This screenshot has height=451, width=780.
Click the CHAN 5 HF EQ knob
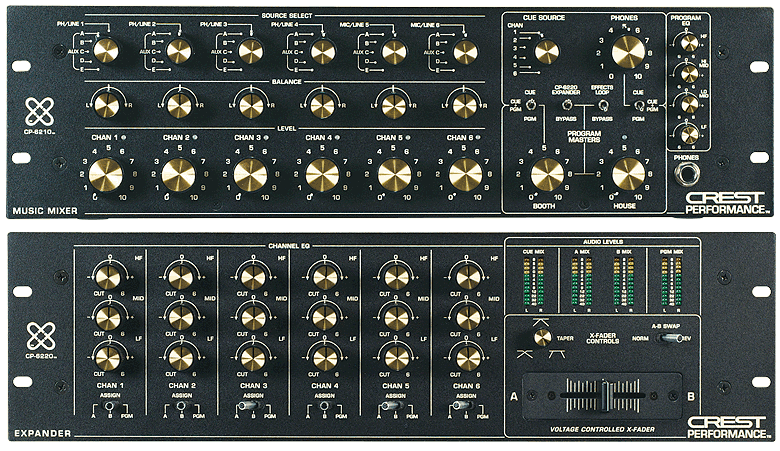(396, 277)
